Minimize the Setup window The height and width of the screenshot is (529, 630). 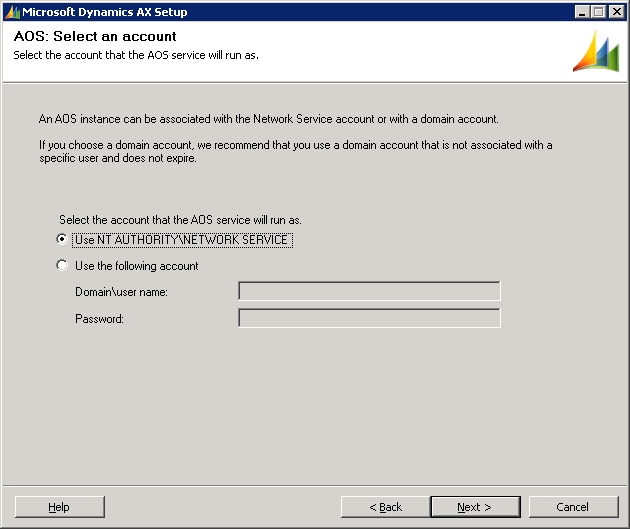(x=583, y=12)
